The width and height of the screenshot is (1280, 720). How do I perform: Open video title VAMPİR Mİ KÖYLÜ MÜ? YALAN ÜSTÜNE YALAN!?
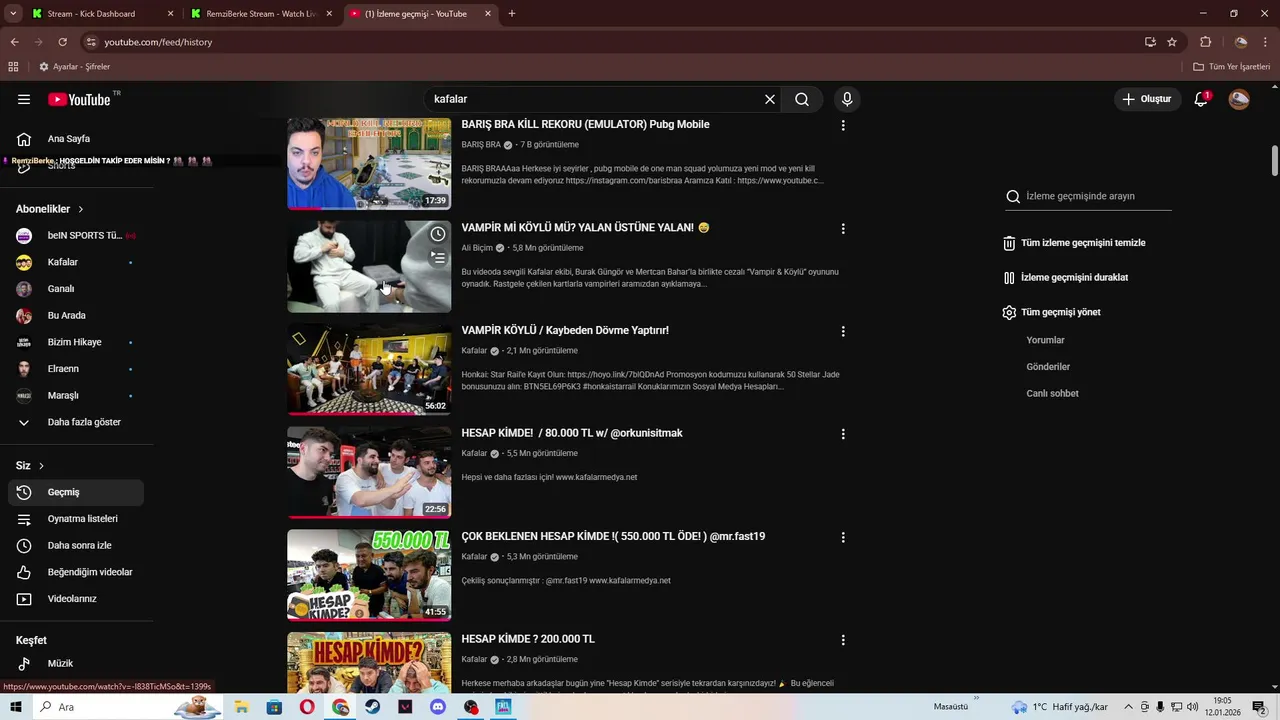pyautogui.click(x=585, y=228)
